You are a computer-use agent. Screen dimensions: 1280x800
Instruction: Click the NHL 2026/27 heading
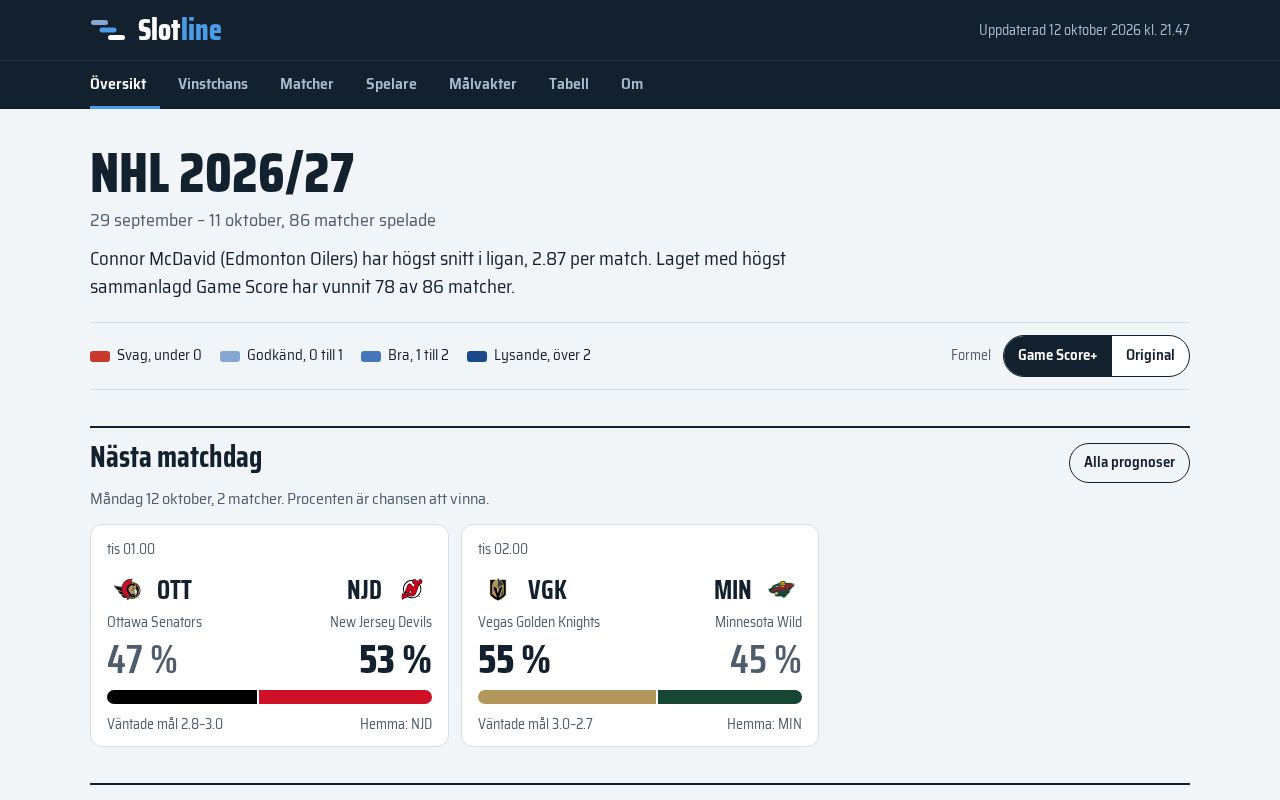[222, 173]
